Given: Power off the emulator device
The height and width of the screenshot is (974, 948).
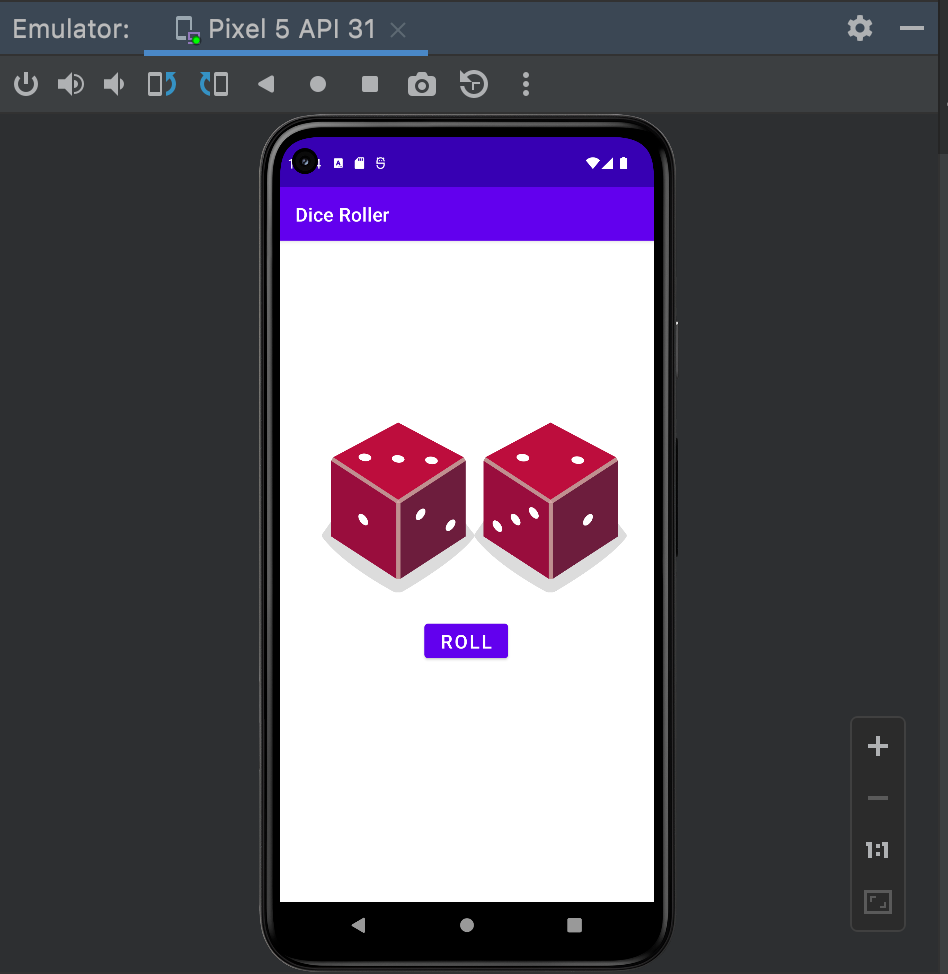Looking at the screenshot, I should (x=26, y=84).
